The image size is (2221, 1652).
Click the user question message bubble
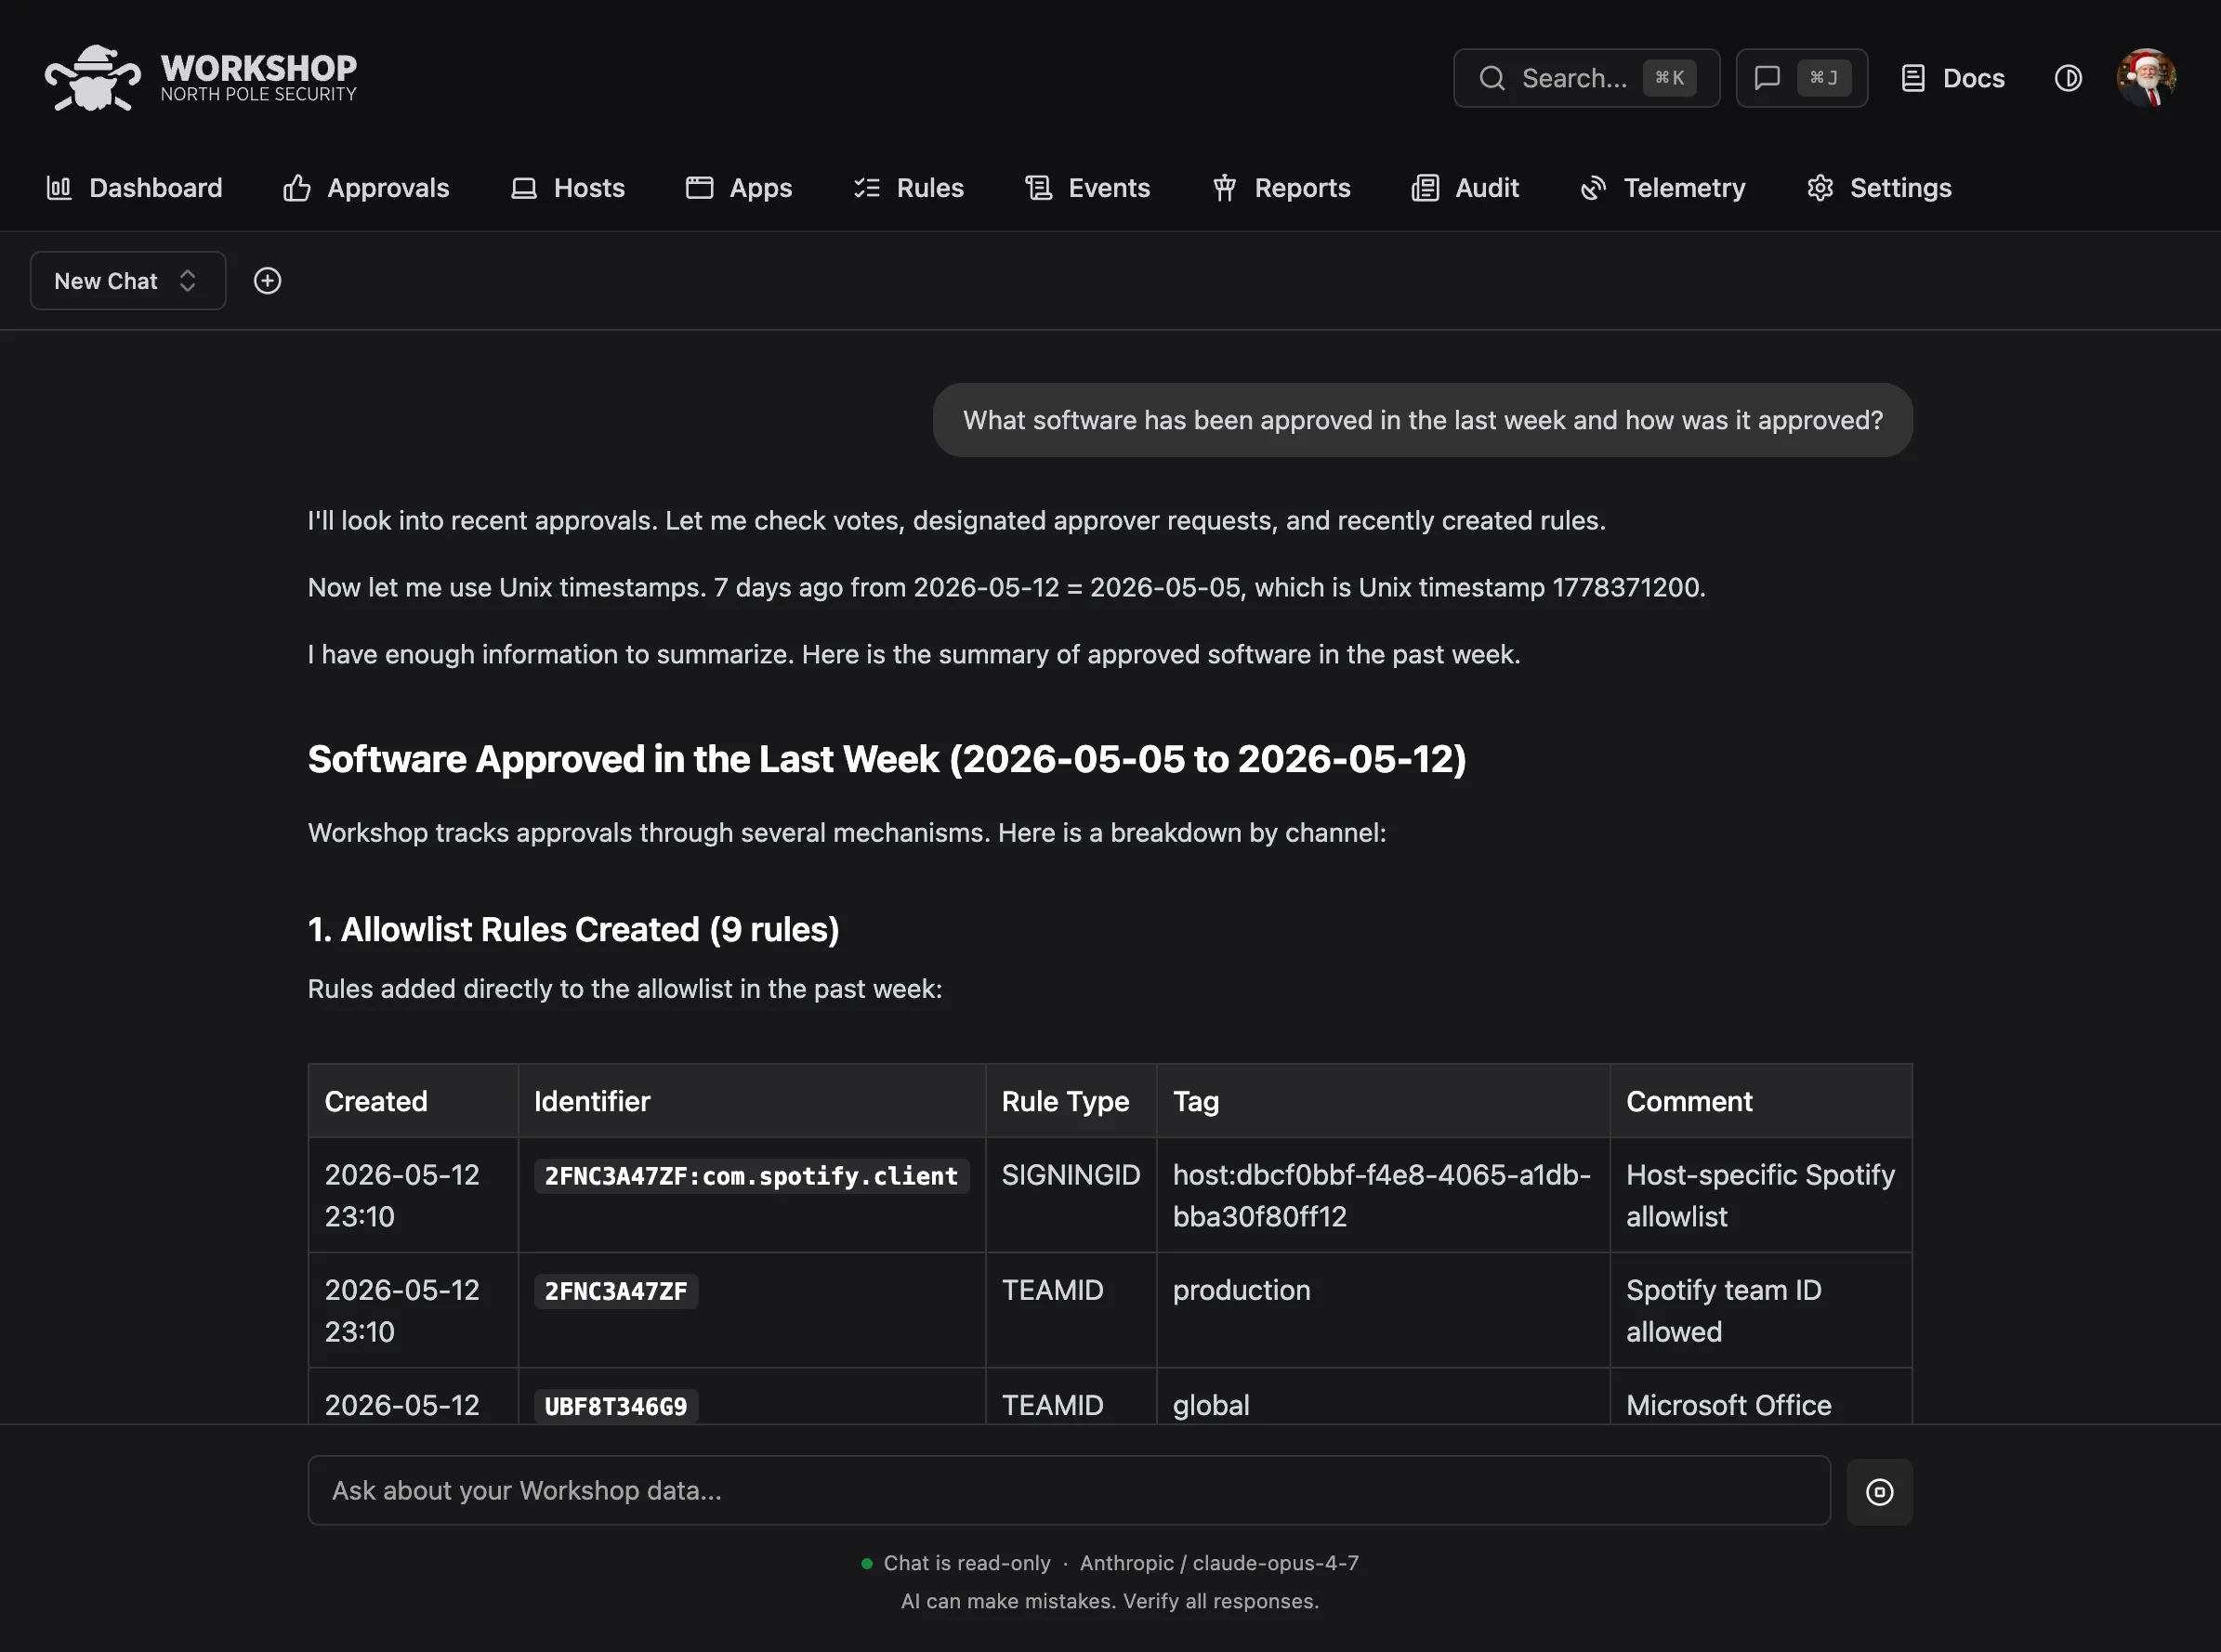1422,420
